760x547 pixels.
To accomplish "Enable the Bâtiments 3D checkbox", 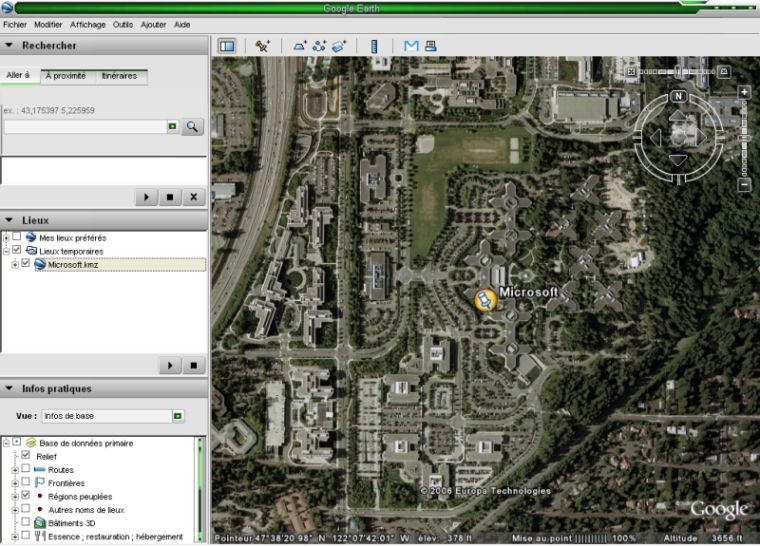I will (26, 522).
